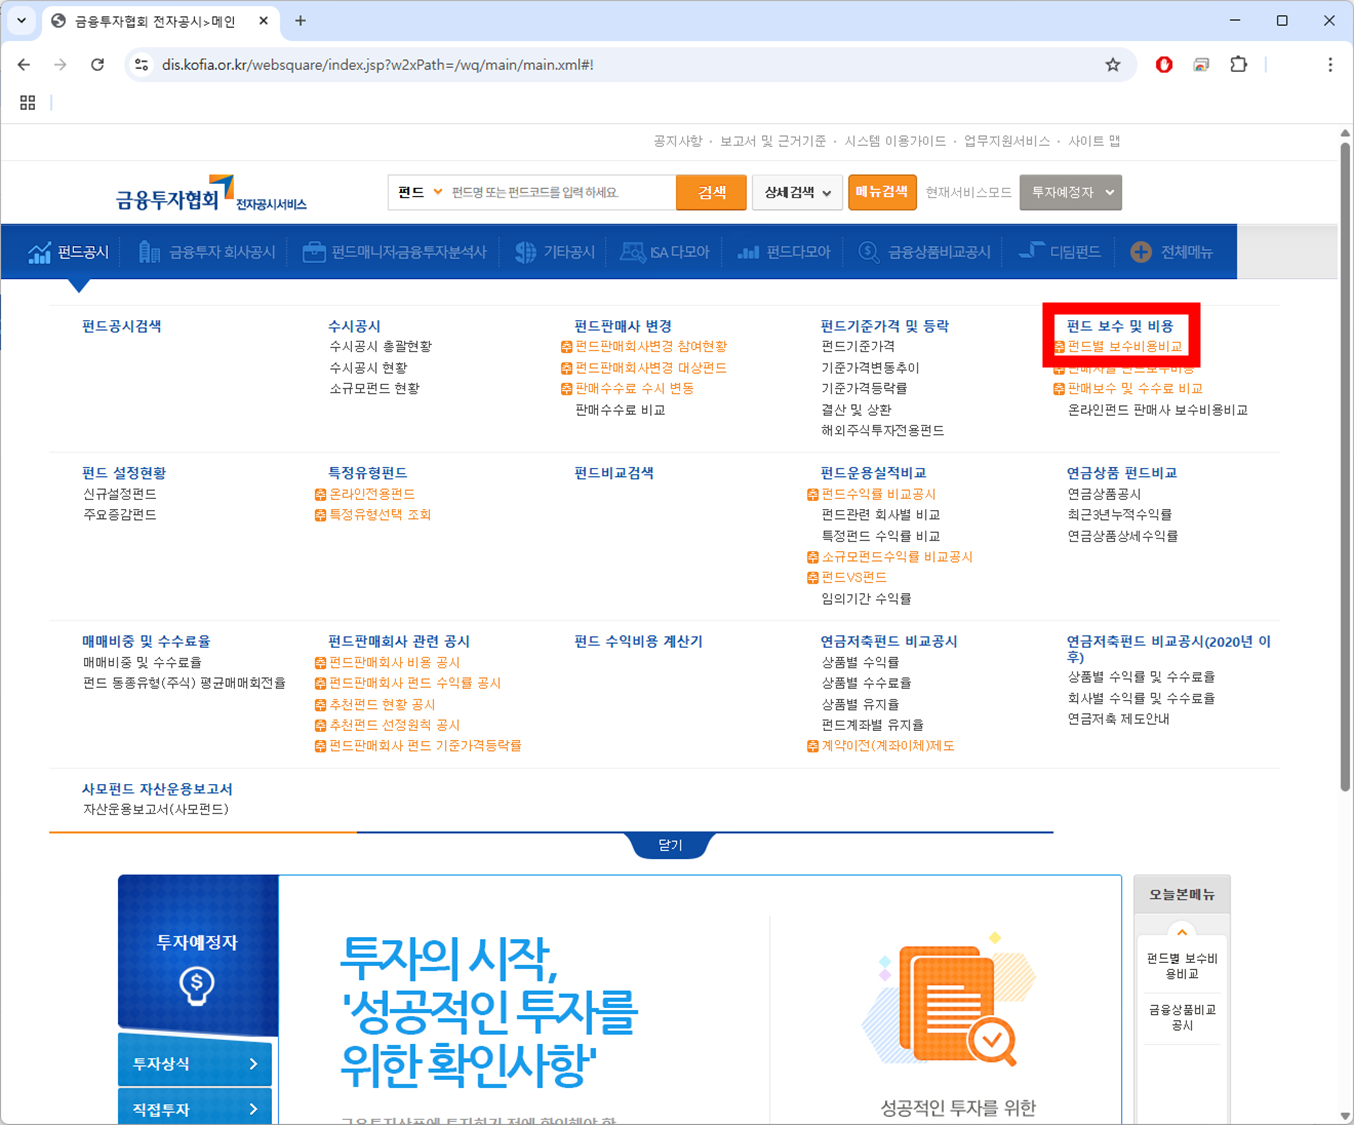The width and height of the screenshot is (1354, 1125).
Task: Open 온라인펀드 판매사 보수비용비교 item
Action: pos(1157,410)
